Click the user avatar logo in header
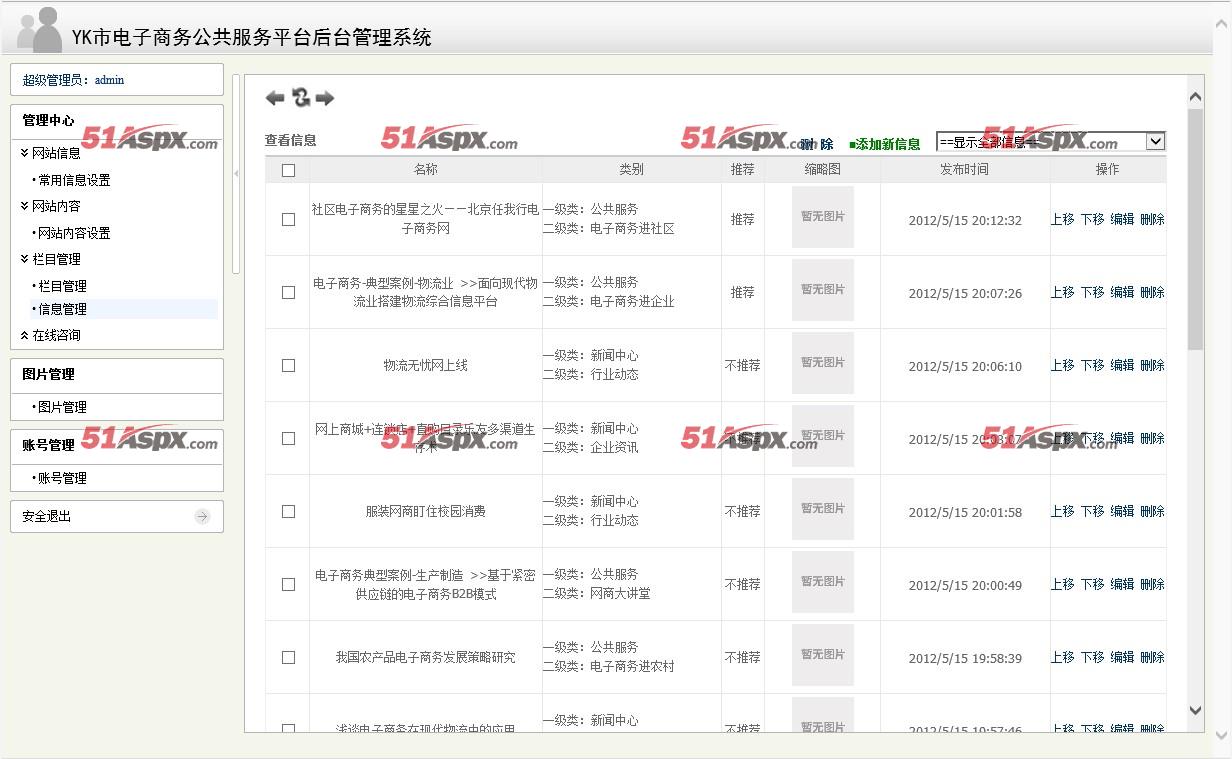Screen dimensions: 1232x759 click(39, 29)
